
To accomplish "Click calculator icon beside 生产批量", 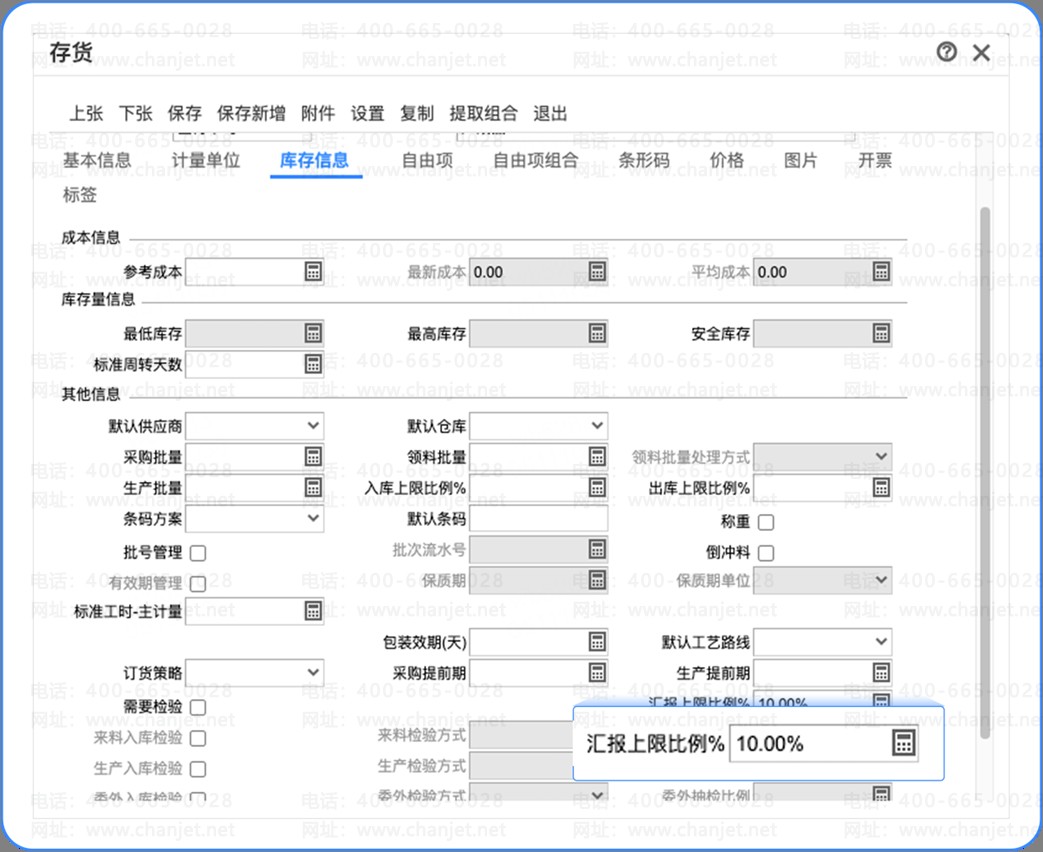I will 313,487.
